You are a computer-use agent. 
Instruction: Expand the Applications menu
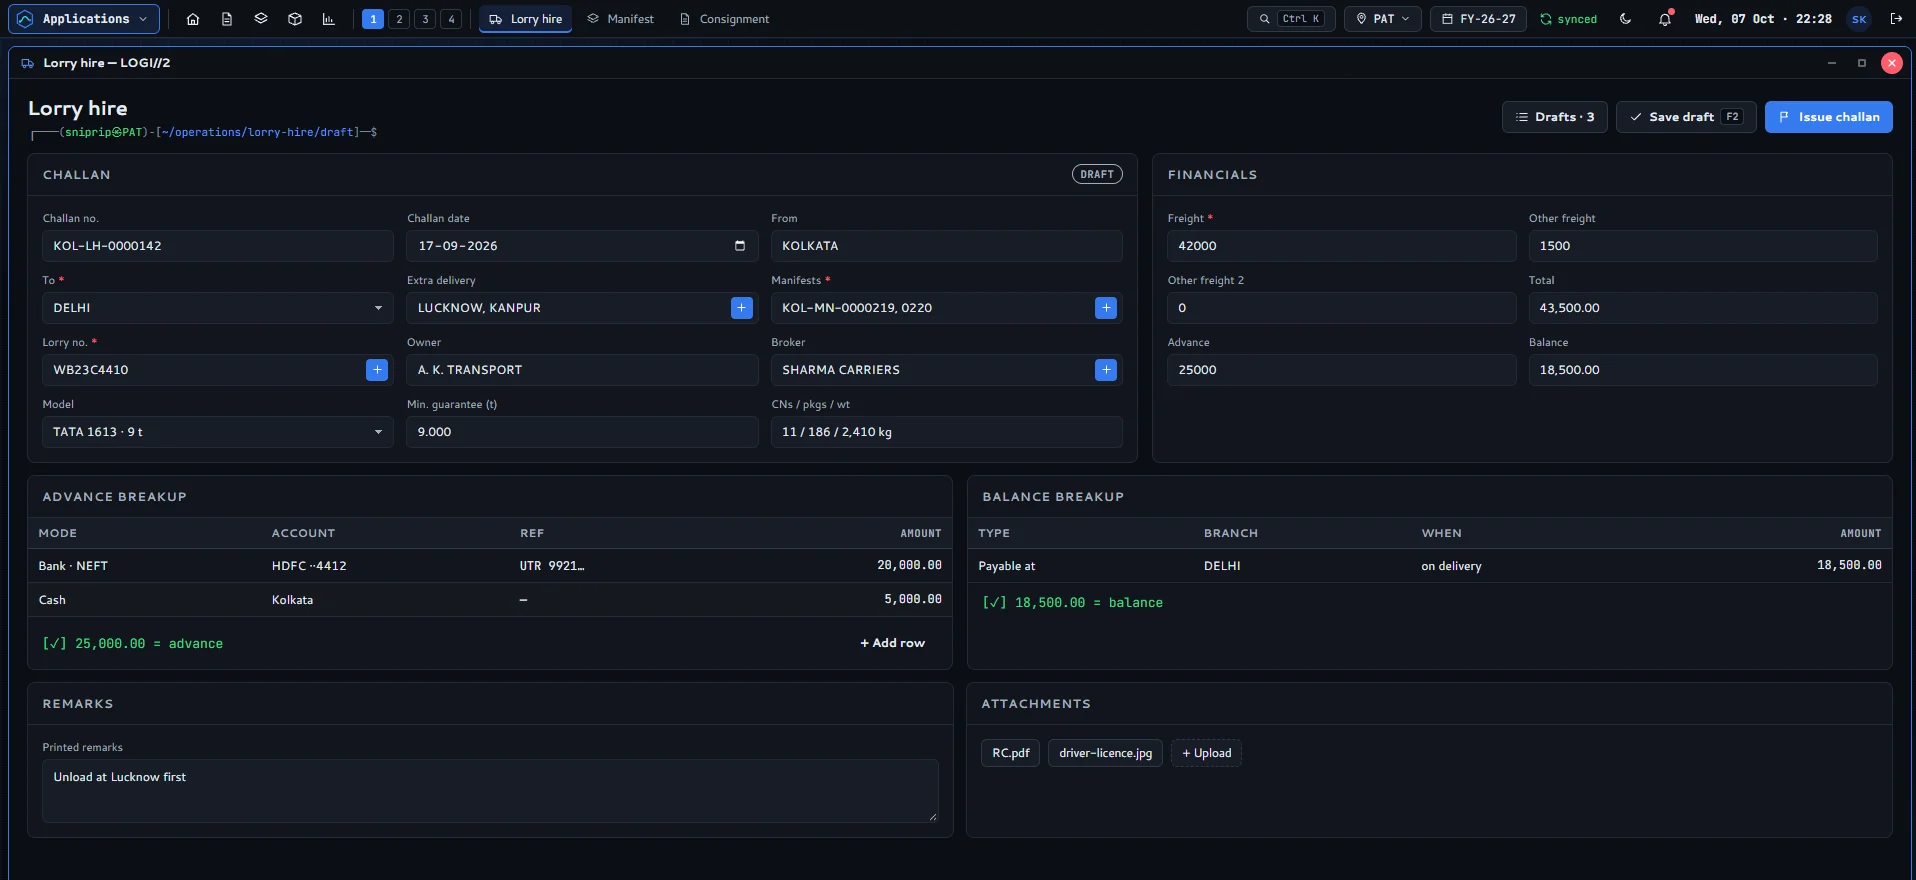point(84,19)
